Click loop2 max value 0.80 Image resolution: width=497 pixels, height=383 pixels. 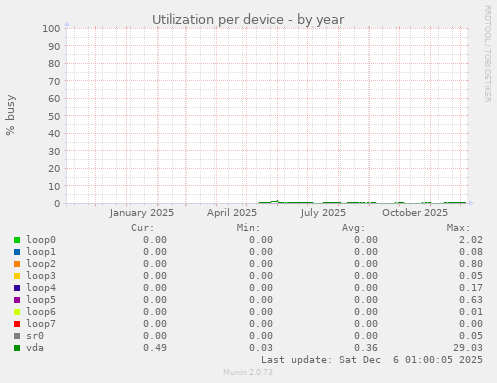[x=471, y=264]
